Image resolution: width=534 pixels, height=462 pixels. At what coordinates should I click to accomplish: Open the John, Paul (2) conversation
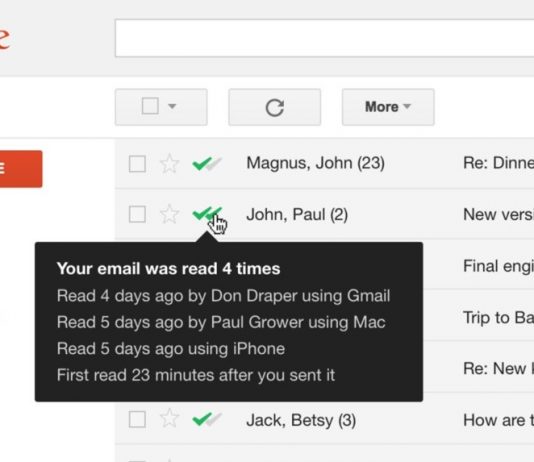click(x=297, y=214)
